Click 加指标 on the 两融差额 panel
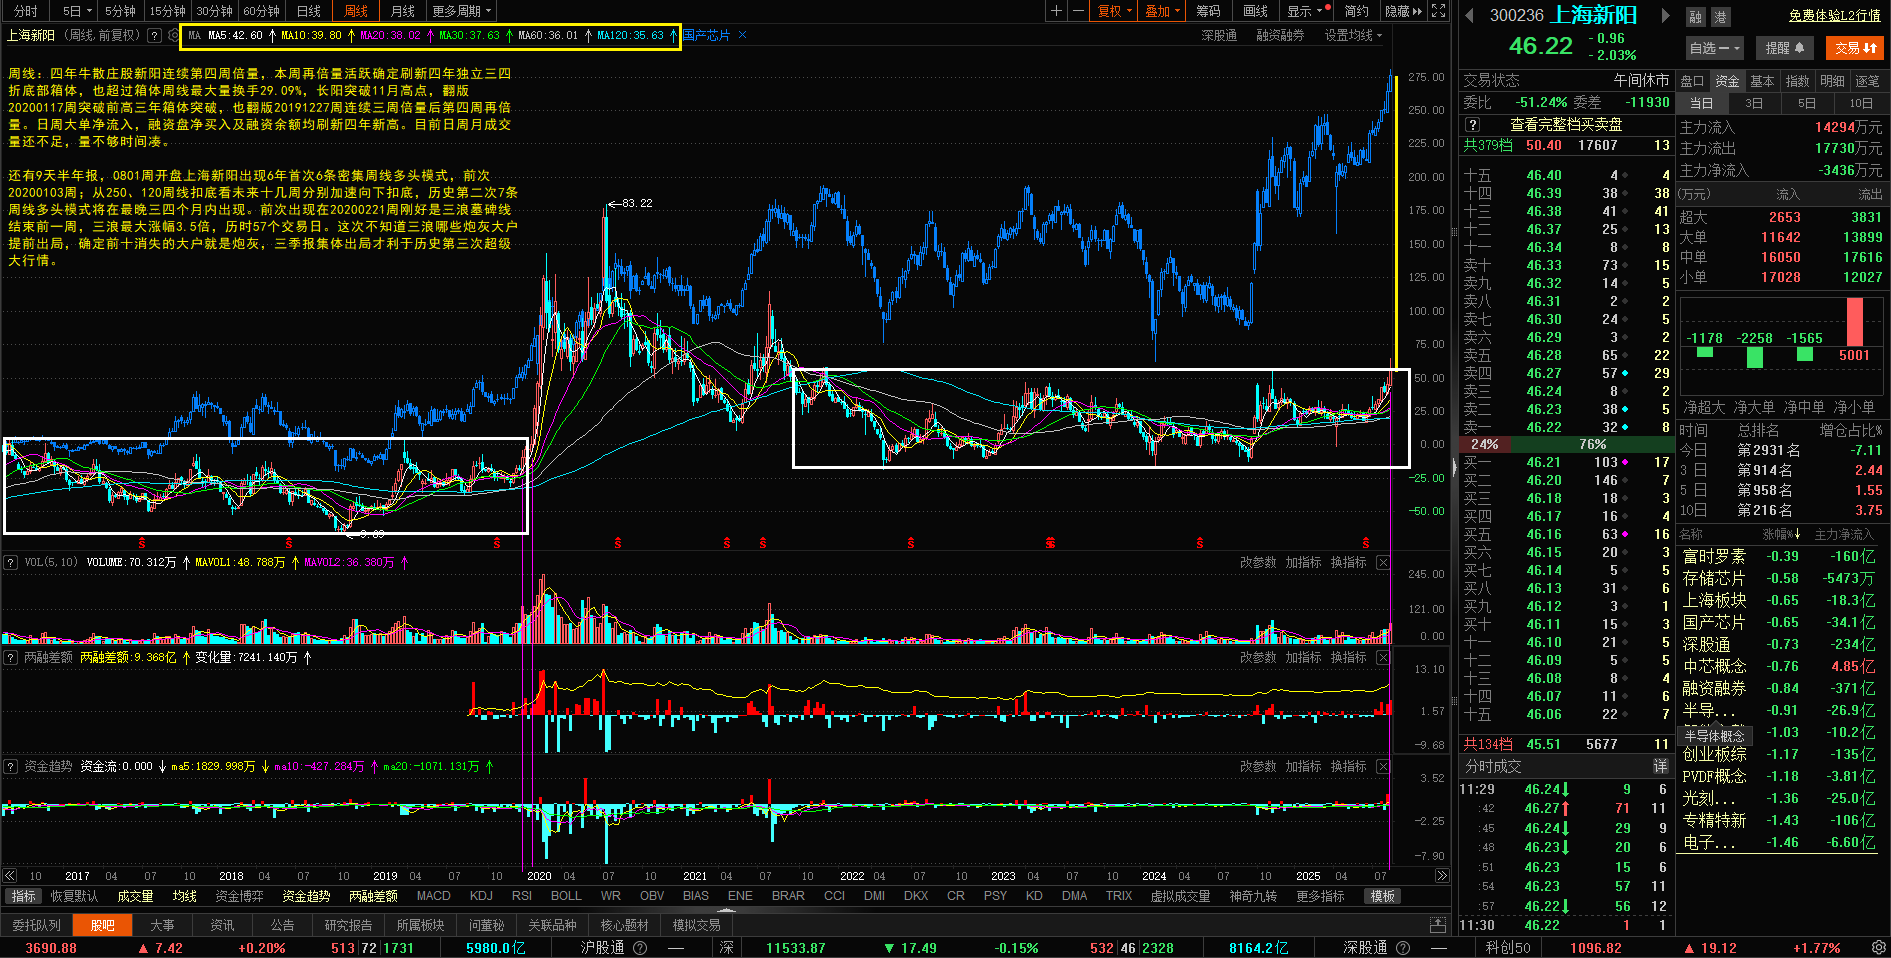 [1303, 657]
